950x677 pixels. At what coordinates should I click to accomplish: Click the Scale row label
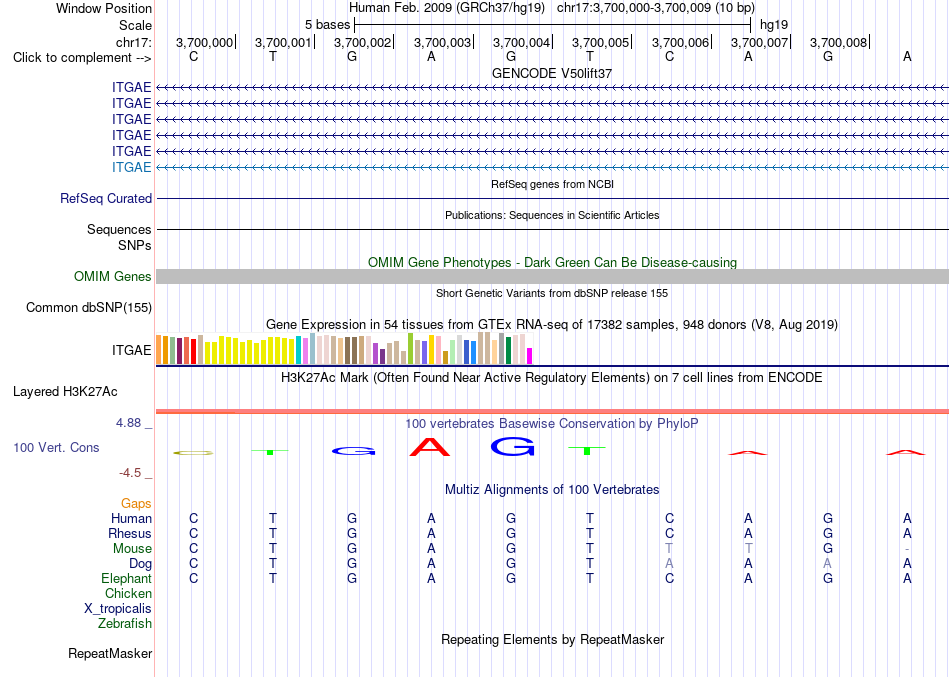[135, 25]
